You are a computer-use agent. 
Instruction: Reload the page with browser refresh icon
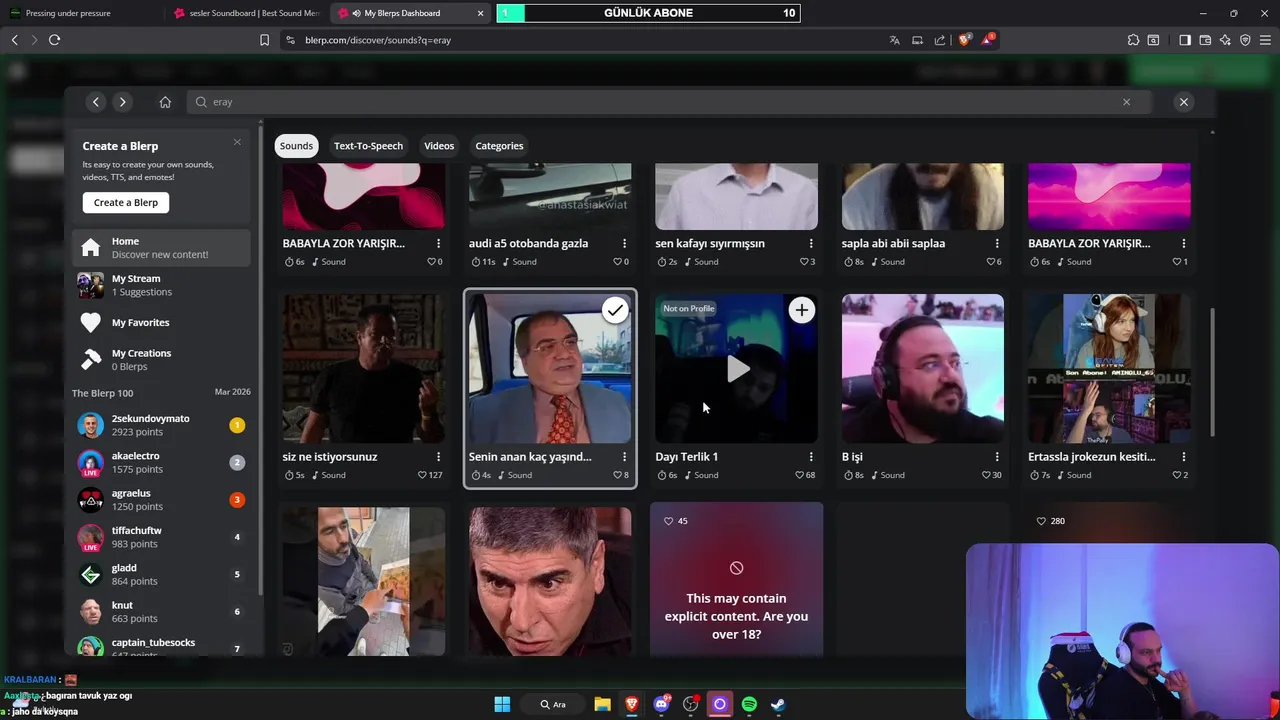54,40
